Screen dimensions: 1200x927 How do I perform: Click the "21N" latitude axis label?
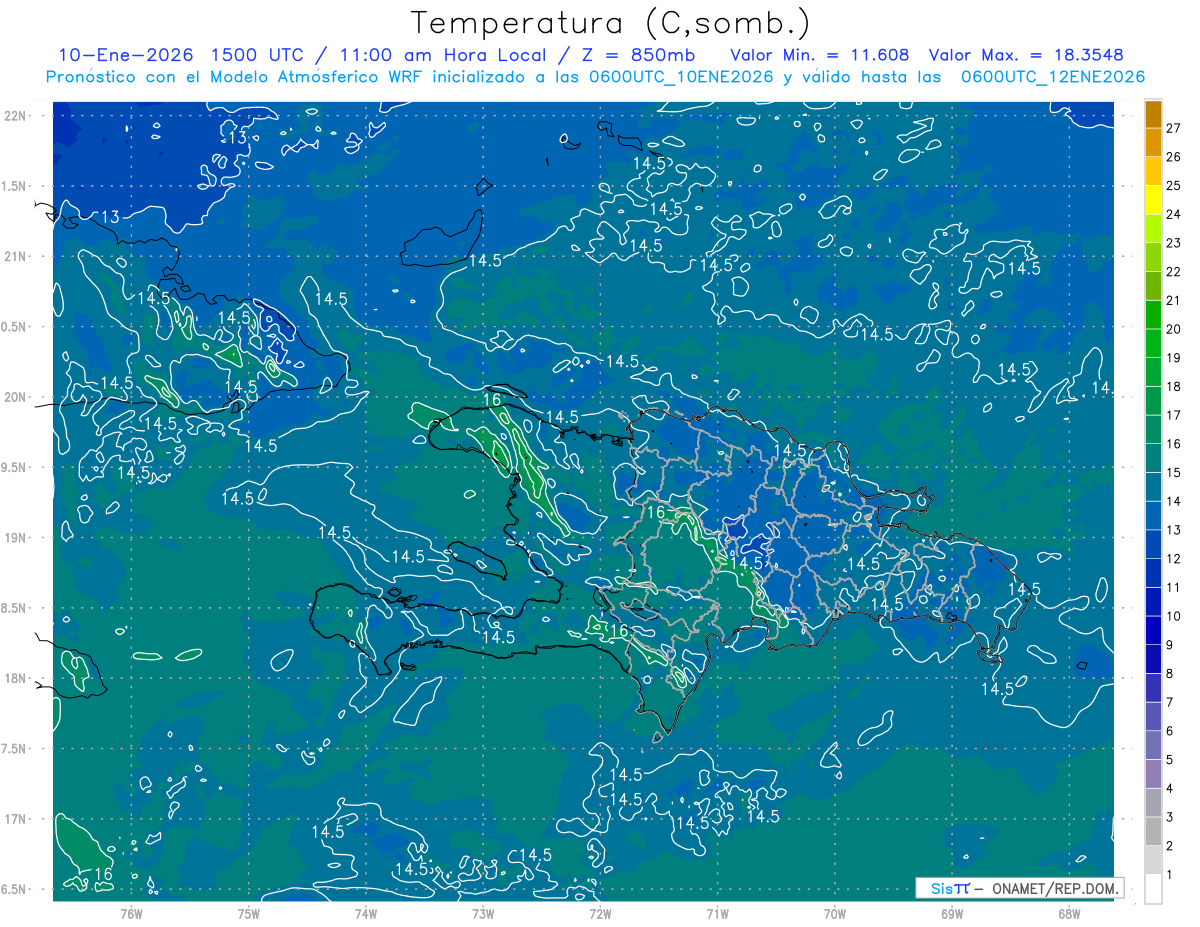[15, 257]
